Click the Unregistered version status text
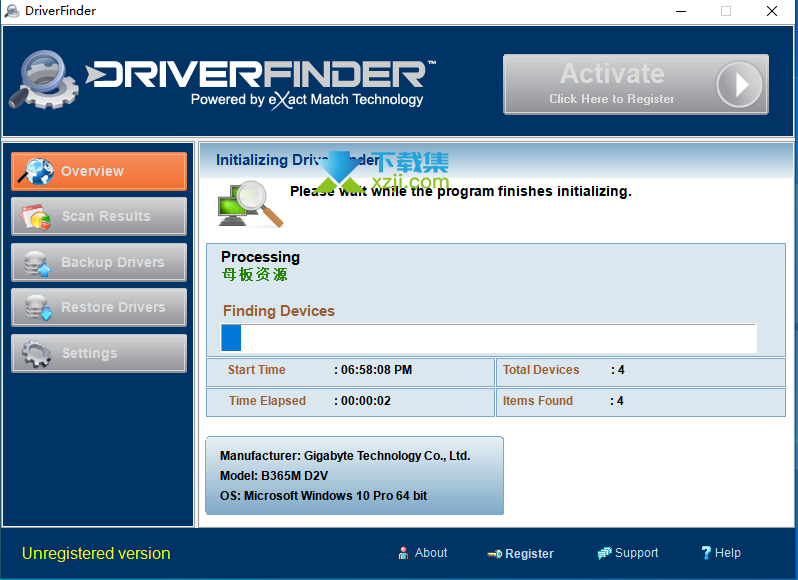798x580 pixels. [x=96, y=554]
